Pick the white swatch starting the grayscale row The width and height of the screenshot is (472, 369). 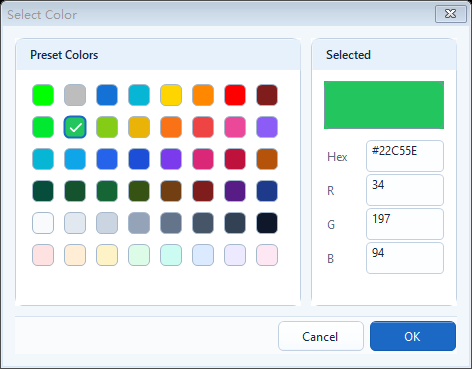pos(43,223)
